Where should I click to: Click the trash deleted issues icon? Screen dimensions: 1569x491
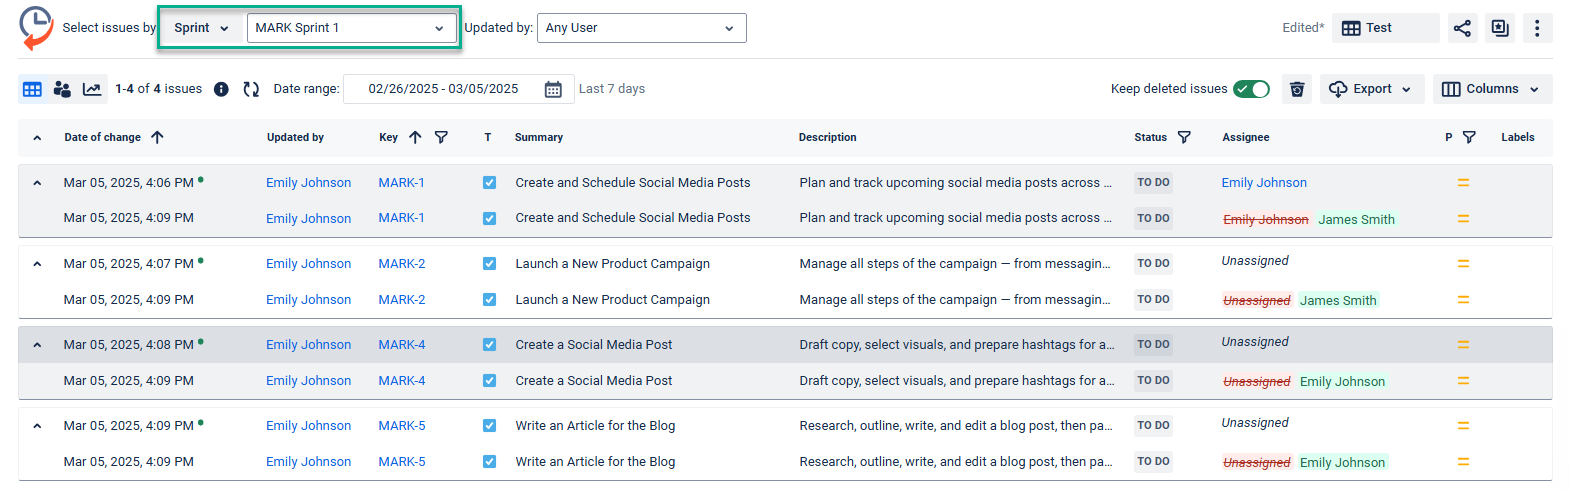point(1297,89)
